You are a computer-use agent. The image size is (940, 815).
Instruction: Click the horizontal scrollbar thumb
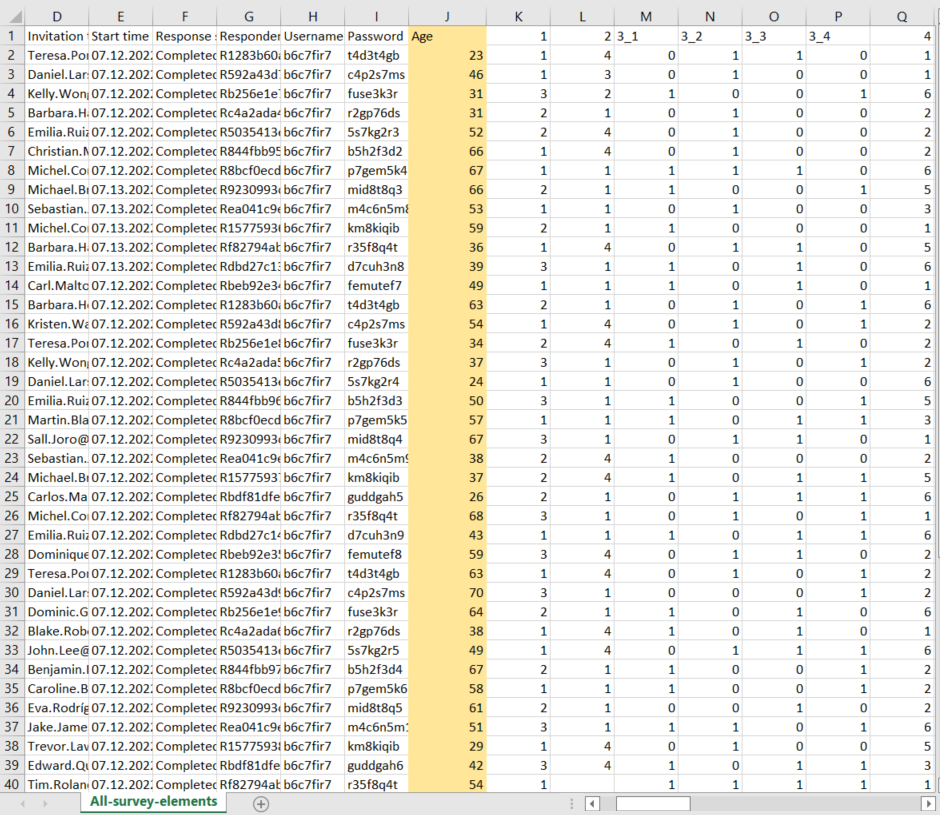[652, 803]
